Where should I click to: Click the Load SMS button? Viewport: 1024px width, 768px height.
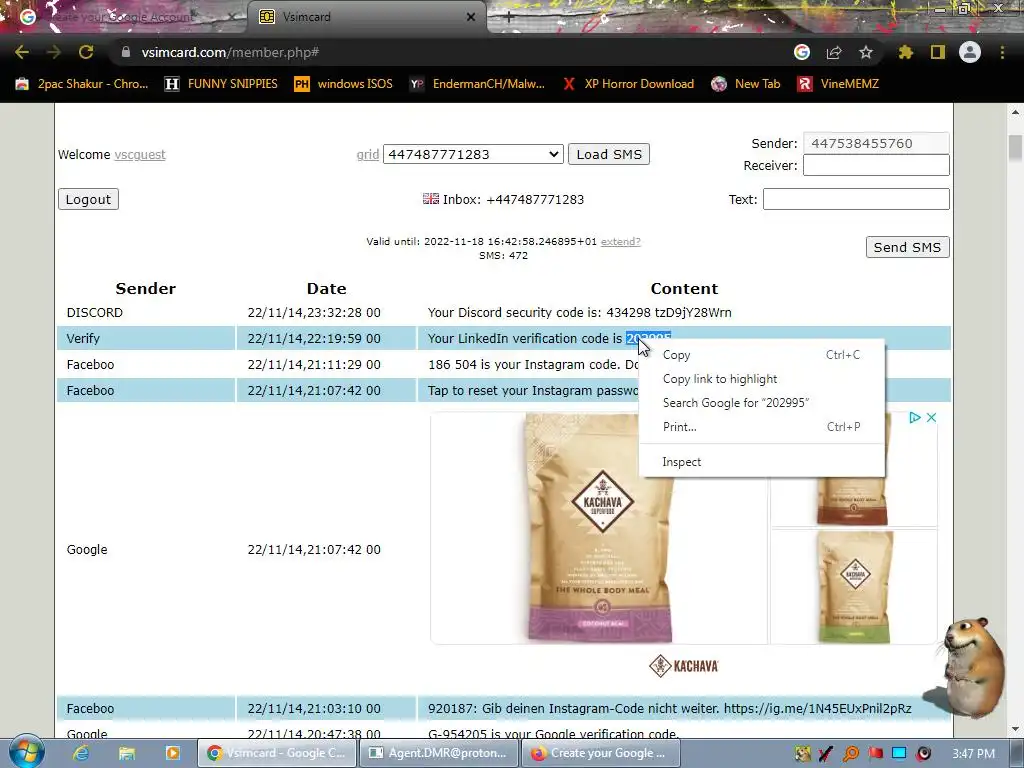point(609,154)
